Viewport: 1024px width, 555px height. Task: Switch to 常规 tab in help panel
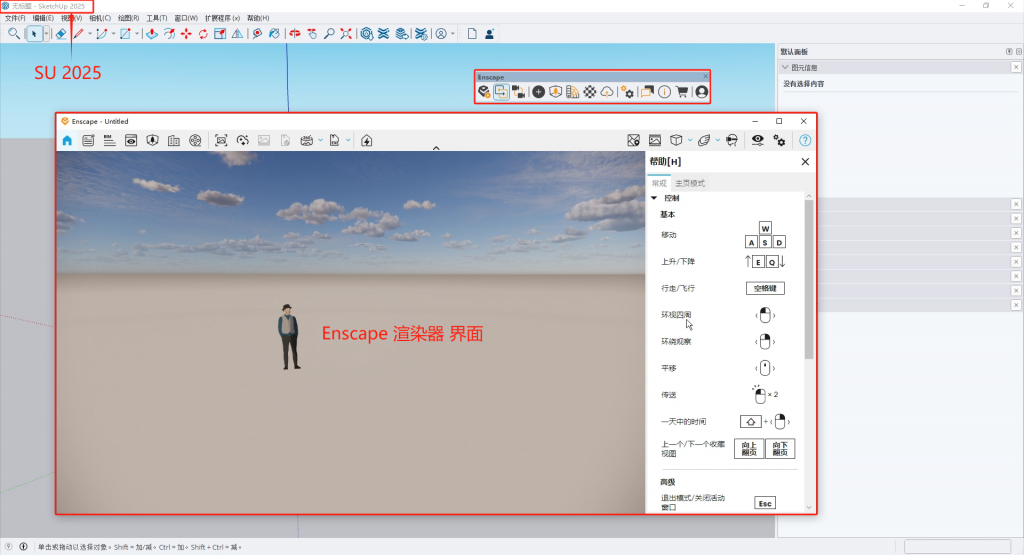pyautogui.click(x=659, y=183)
